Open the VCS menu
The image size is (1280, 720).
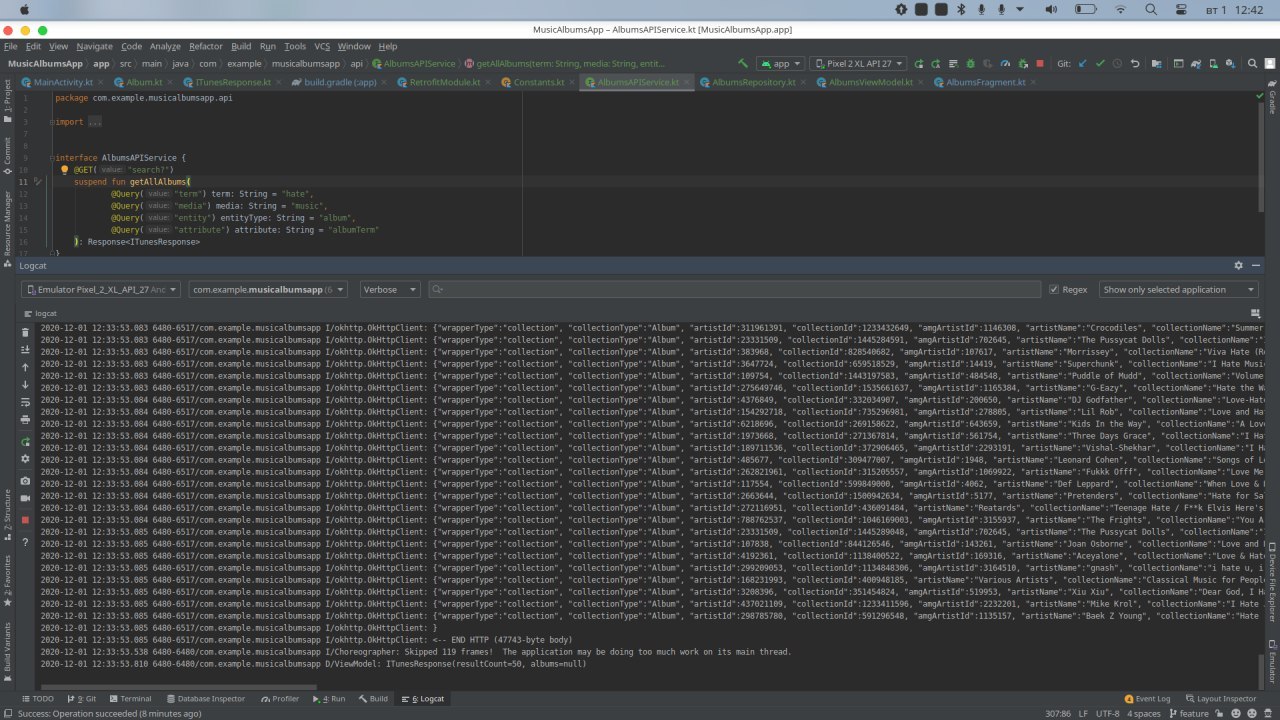[322, 46]
